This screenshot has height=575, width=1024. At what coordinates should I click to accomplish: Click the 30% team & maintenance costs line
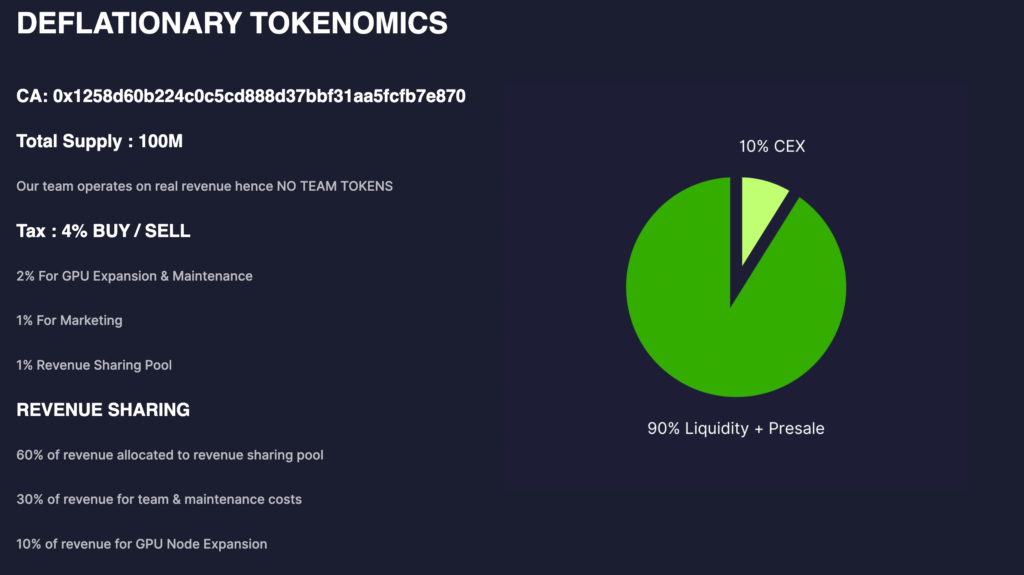[x=159, y=499]
